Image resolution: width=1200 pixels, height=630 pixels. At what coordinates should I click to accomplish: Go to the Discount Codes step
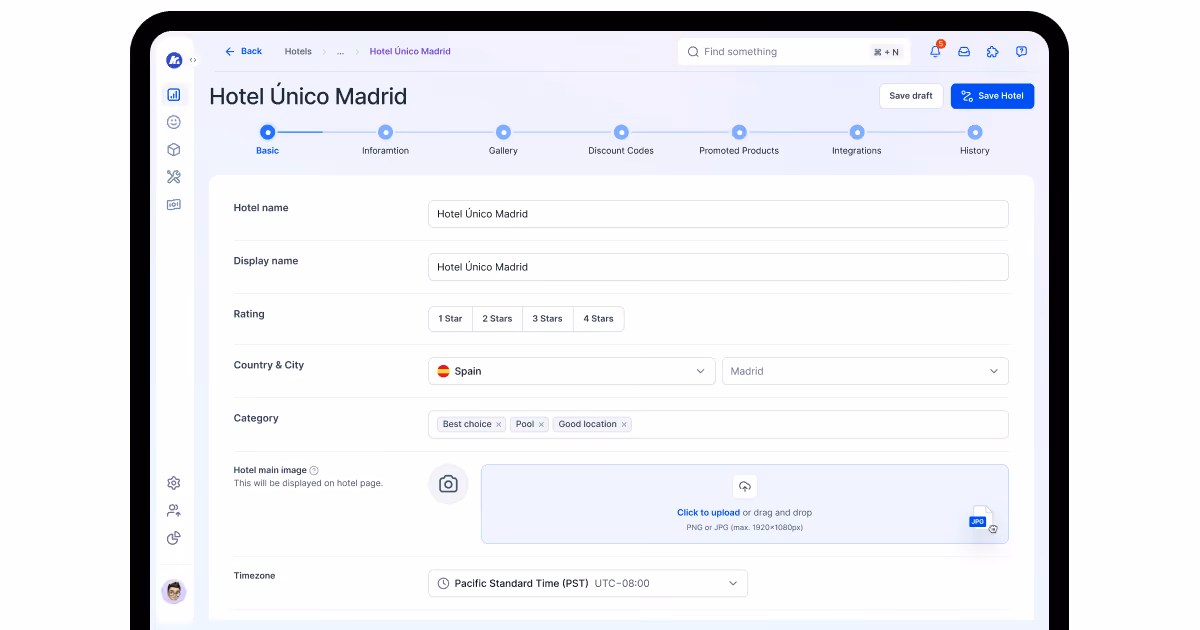pos(621,140)
